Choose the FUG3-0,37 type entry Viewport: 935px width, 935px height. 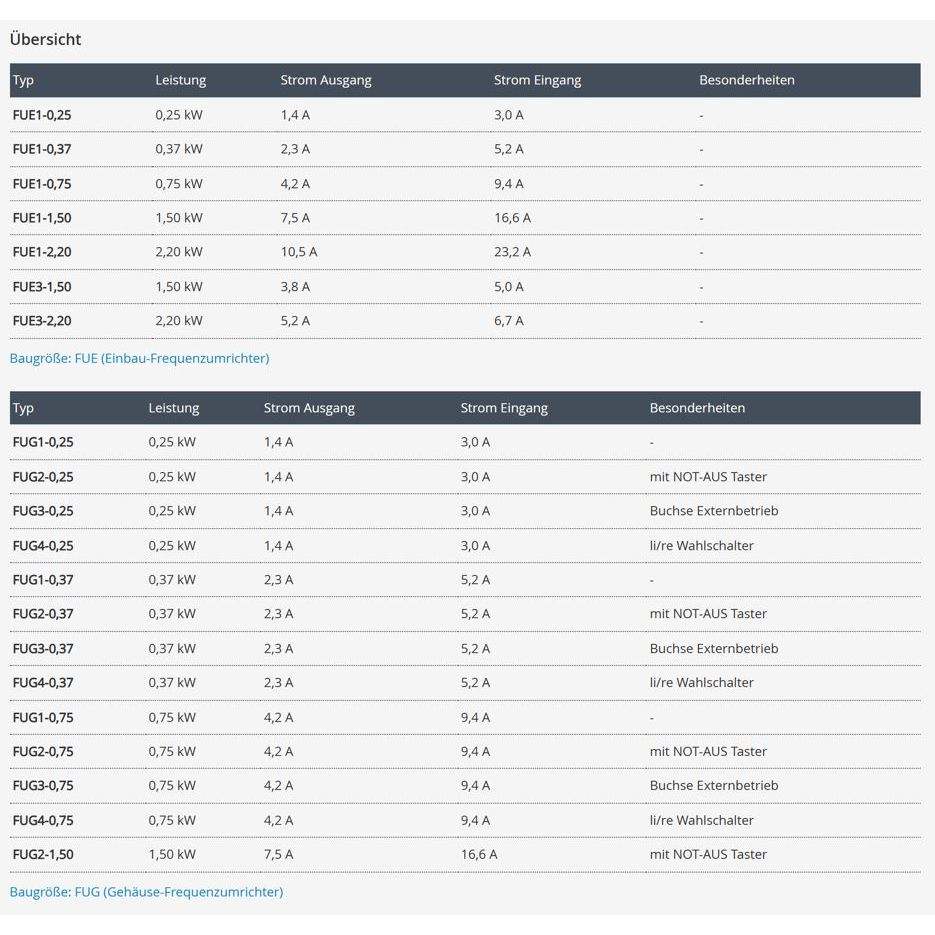click(x=43, y=649)
